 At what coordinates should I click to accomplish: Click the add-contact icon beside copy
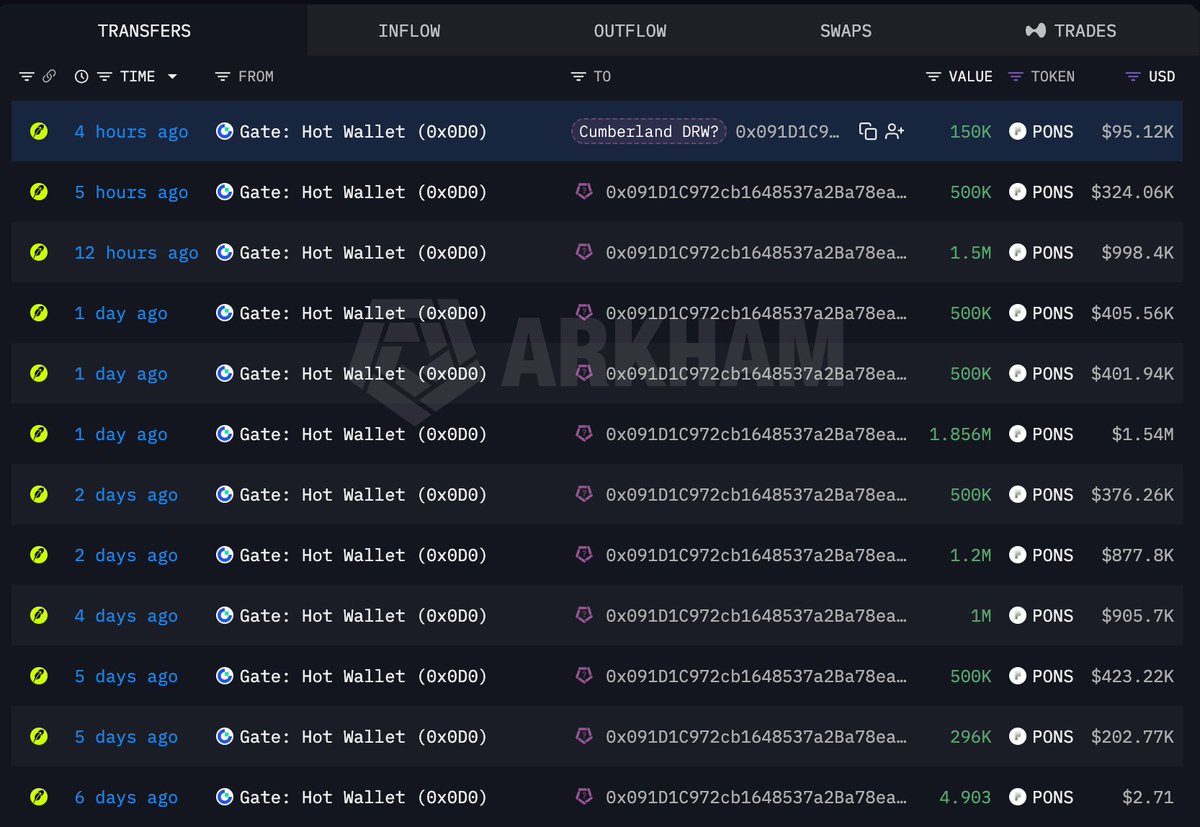point(895,131)
